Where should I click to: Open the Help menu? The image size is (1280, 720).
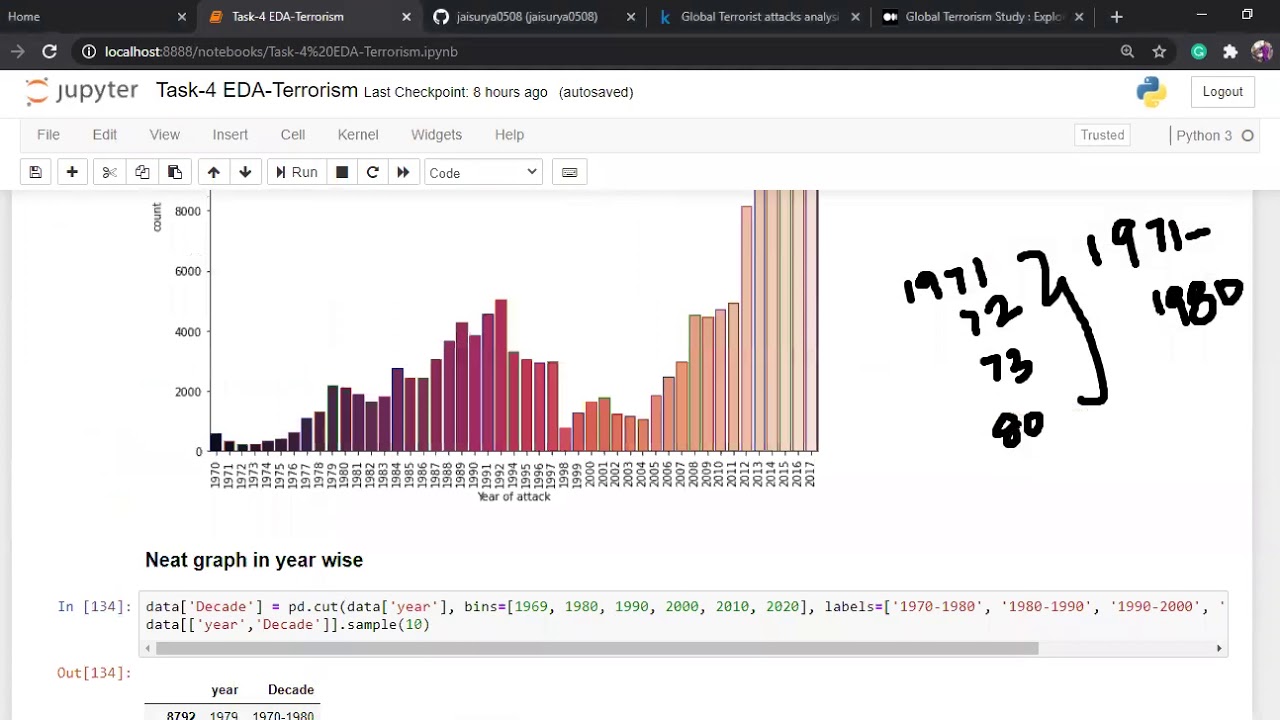509,134
